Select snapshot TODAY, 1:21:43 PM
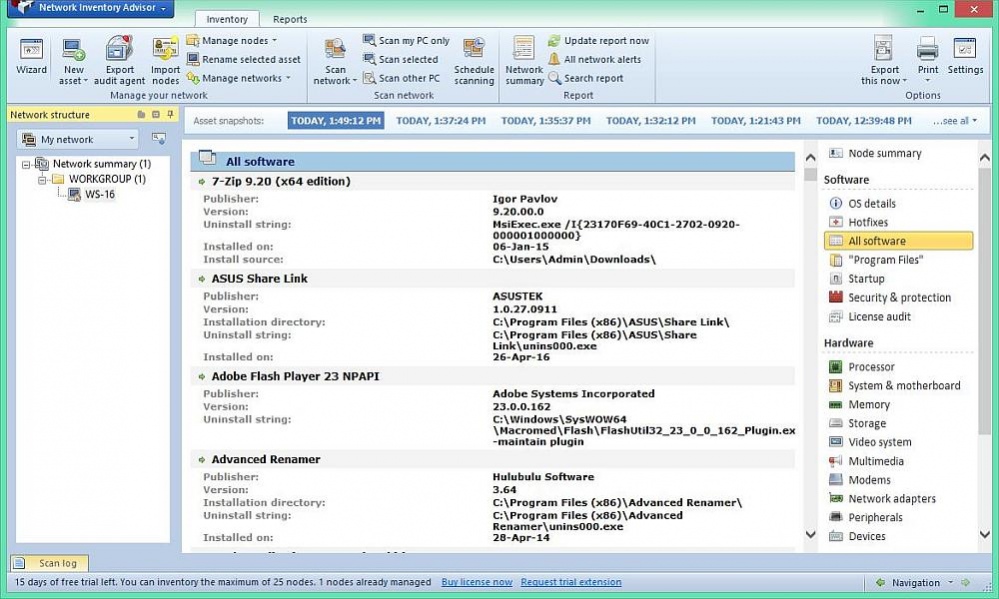This screenshot has height=599, width=999. [756, 120]
